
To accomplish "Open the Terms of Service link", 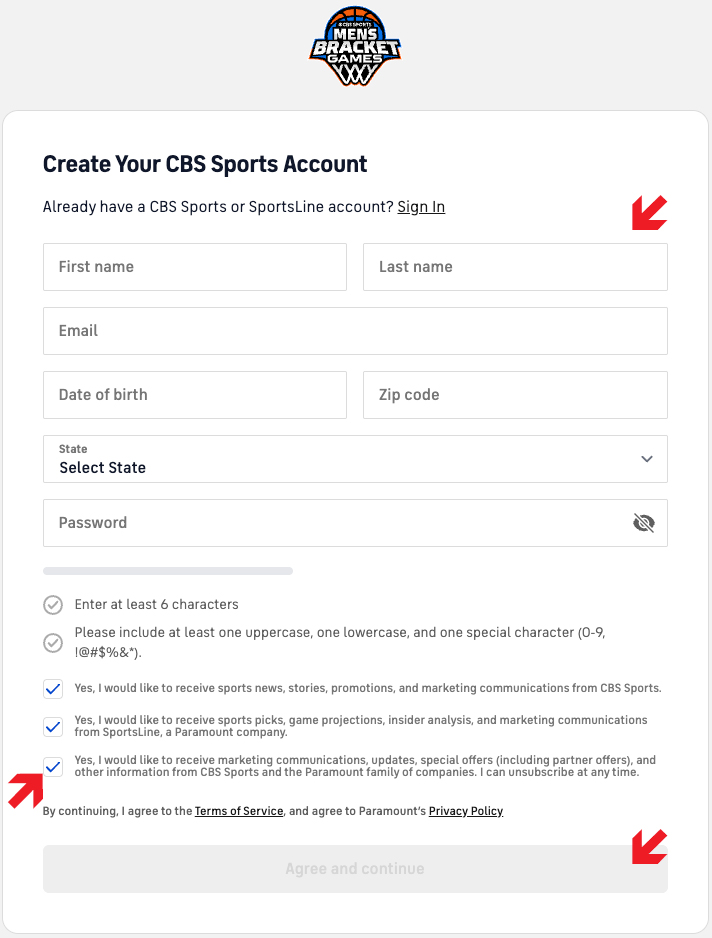I will (239, 812).
